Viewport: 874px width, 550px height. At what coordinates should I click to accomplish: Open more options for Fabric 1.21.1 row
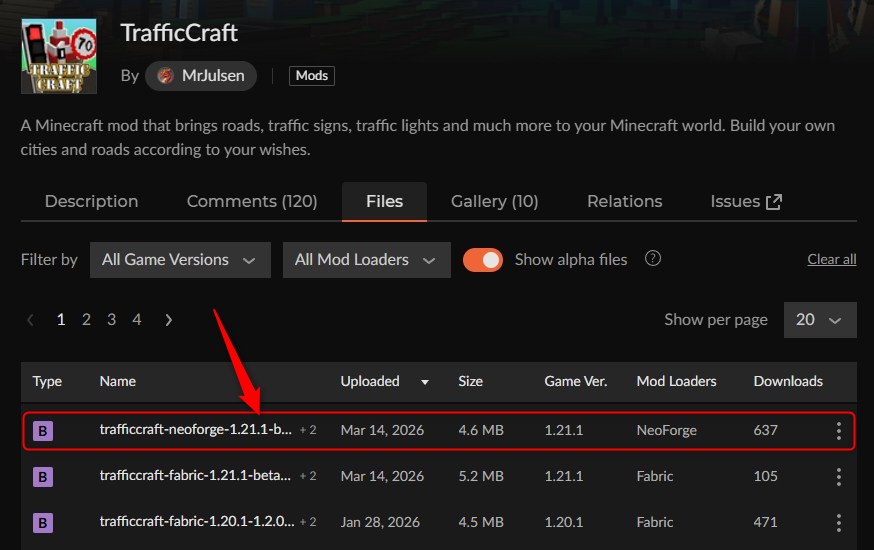point(838,476)
